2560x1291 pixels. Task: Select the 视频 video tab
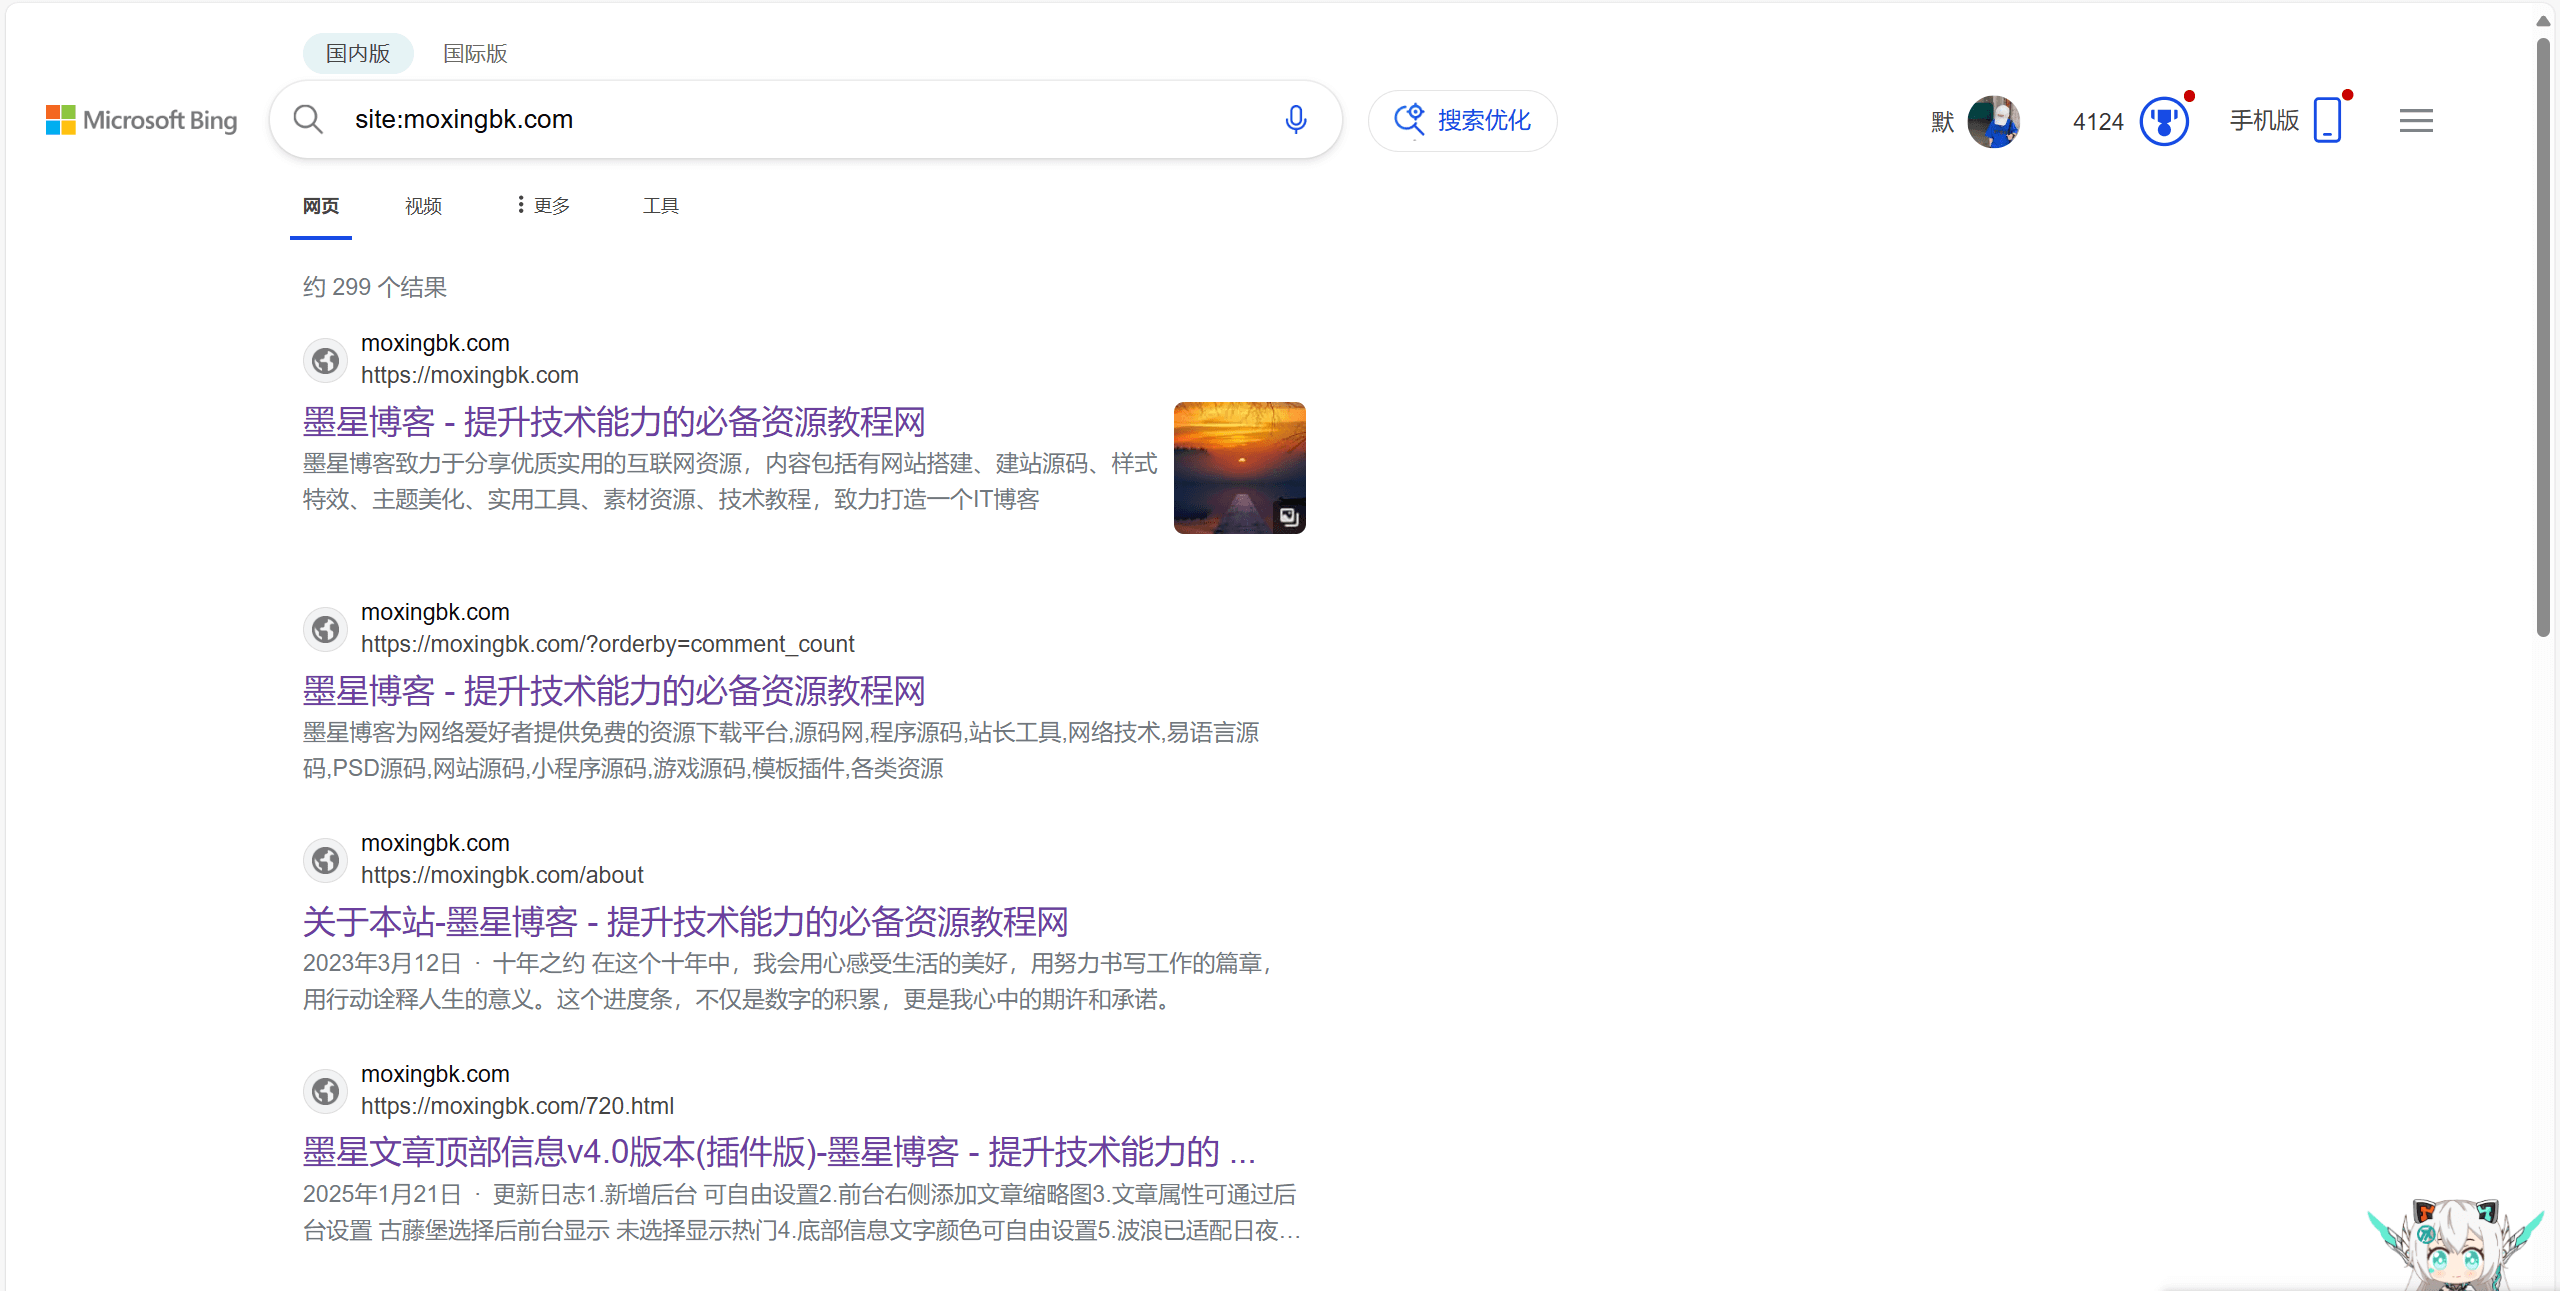(423, 206)
